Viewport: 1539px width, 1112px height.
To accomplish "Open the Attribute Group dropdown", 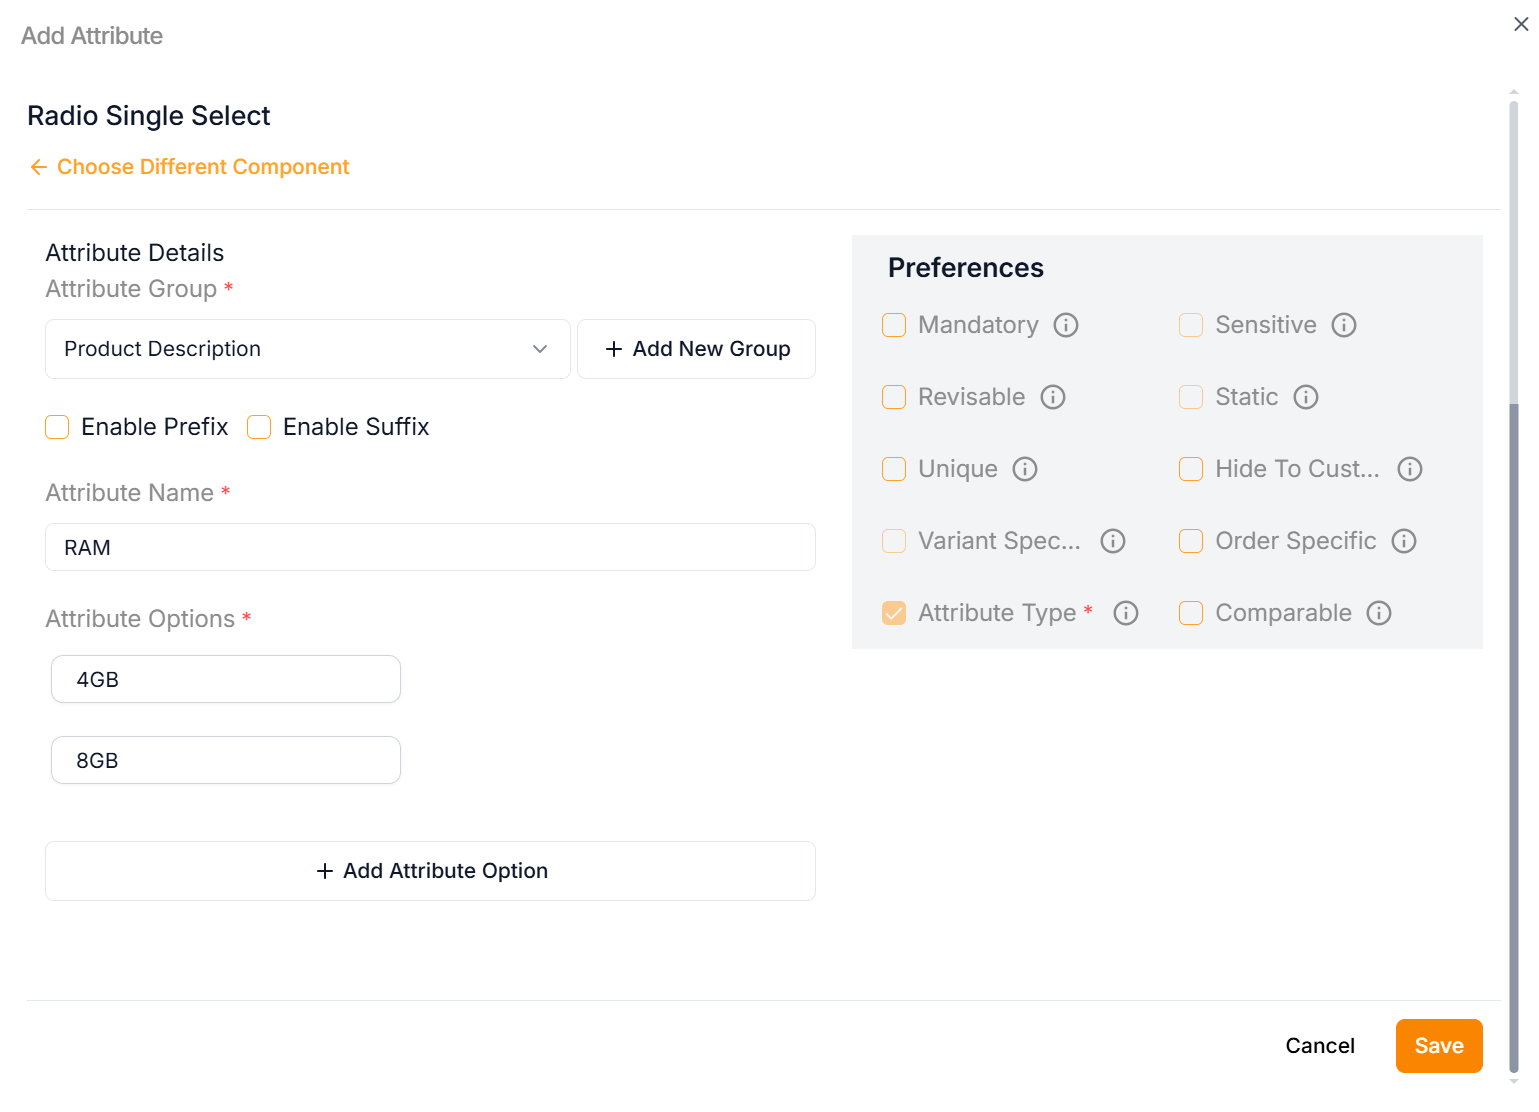I will click(307, 349).
